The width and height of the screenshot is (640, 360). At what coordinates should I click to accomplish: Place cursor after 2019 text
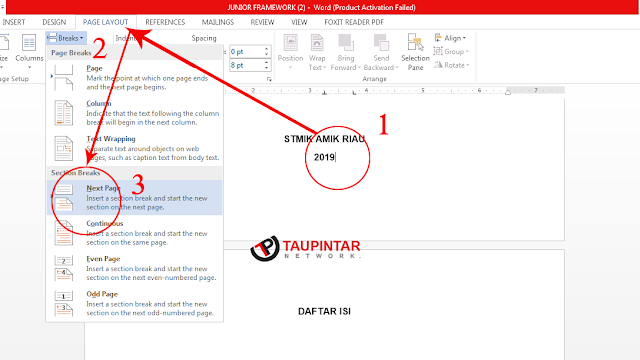[336, 157]
